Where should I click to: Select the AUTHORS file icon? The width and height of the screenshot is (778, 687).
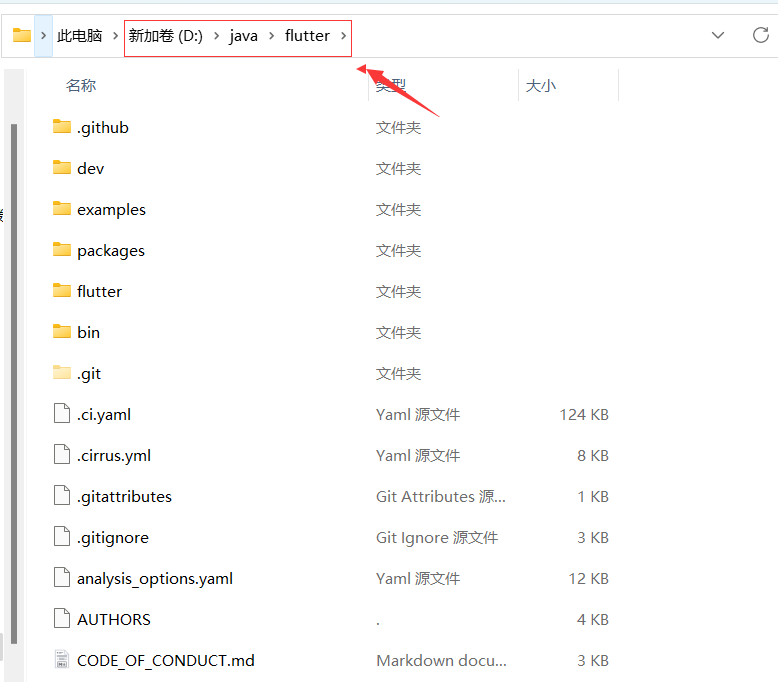[62, 619]
